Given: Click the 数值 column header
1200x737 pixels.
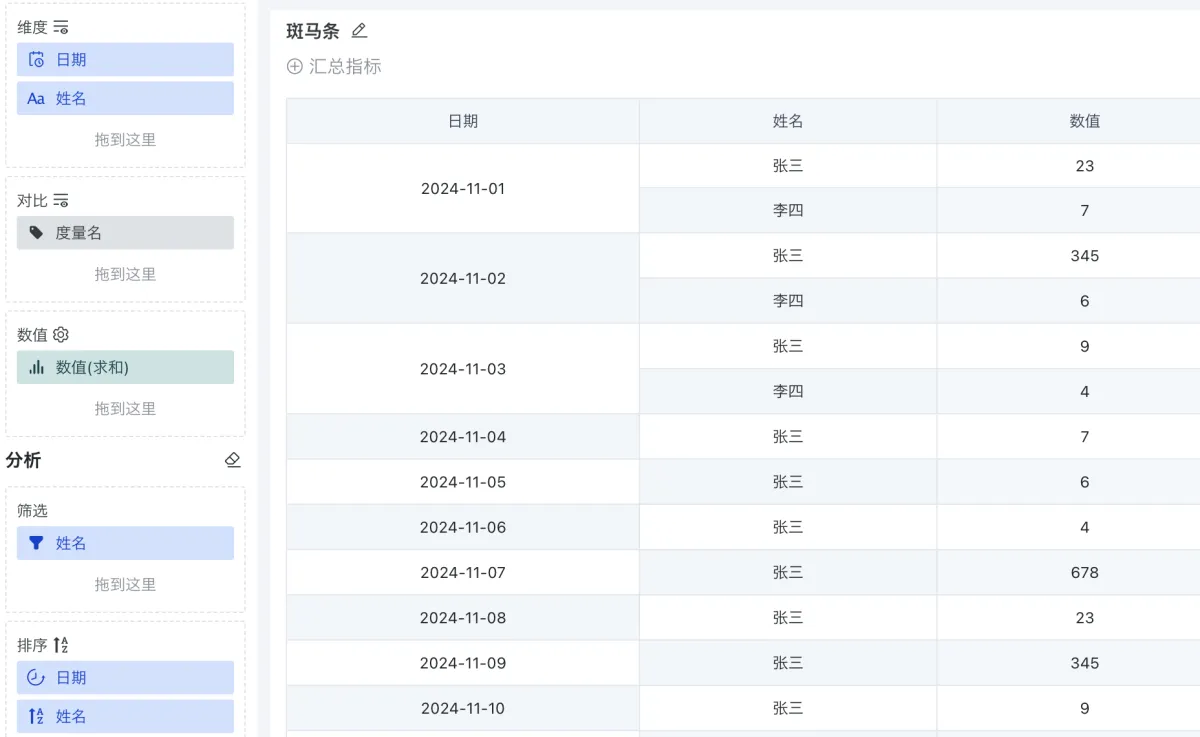Looking at the screenshot, I should [1084, 121].
